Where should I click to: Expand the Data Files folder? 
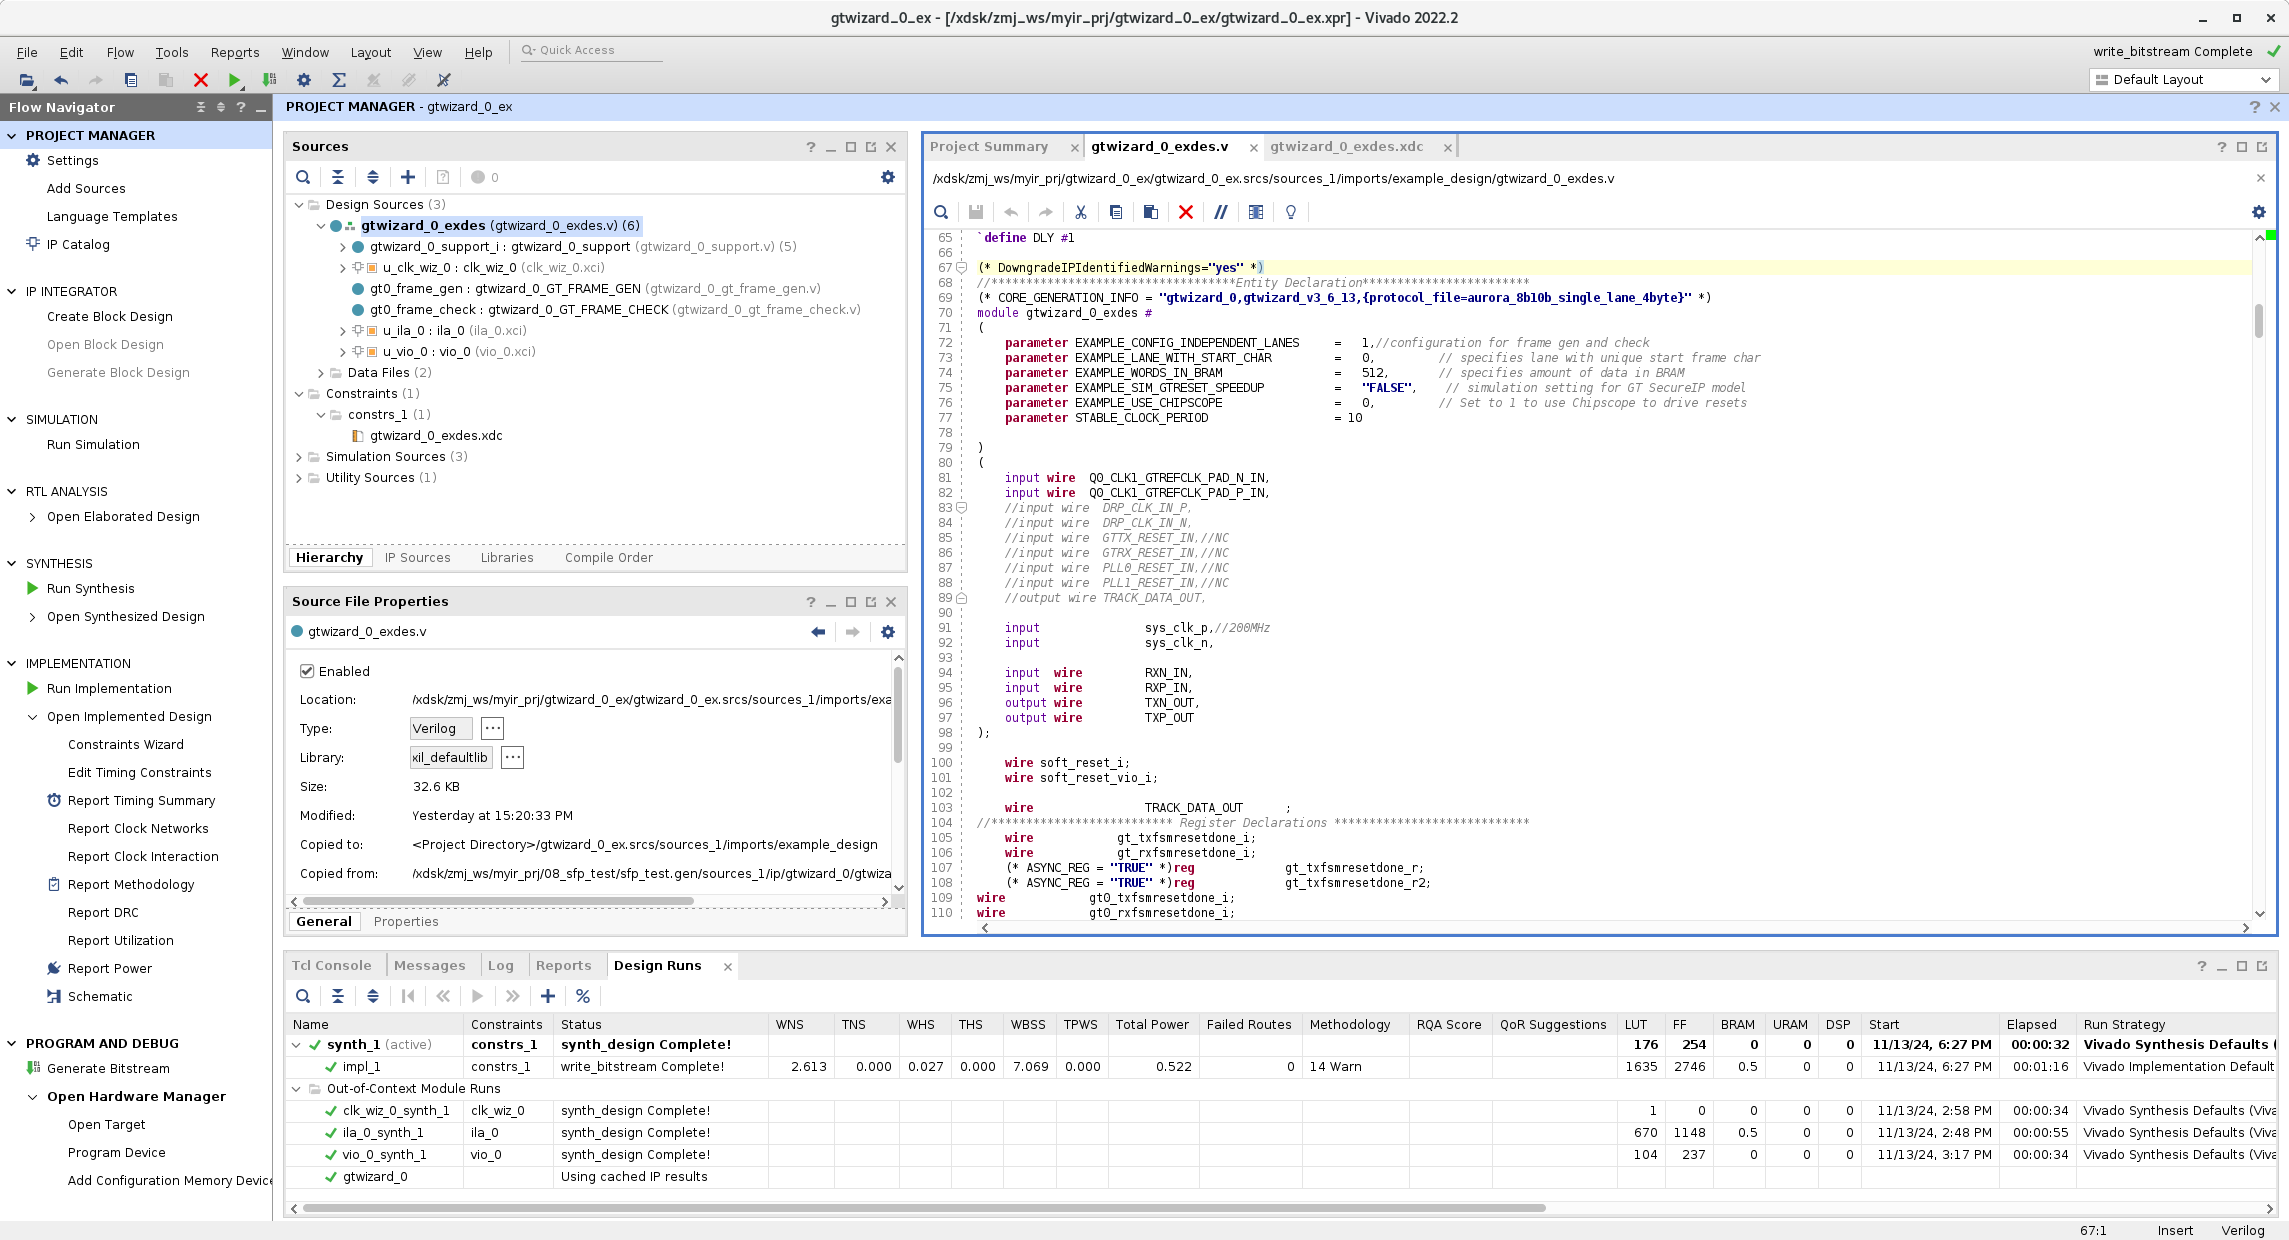click(321, 373)
